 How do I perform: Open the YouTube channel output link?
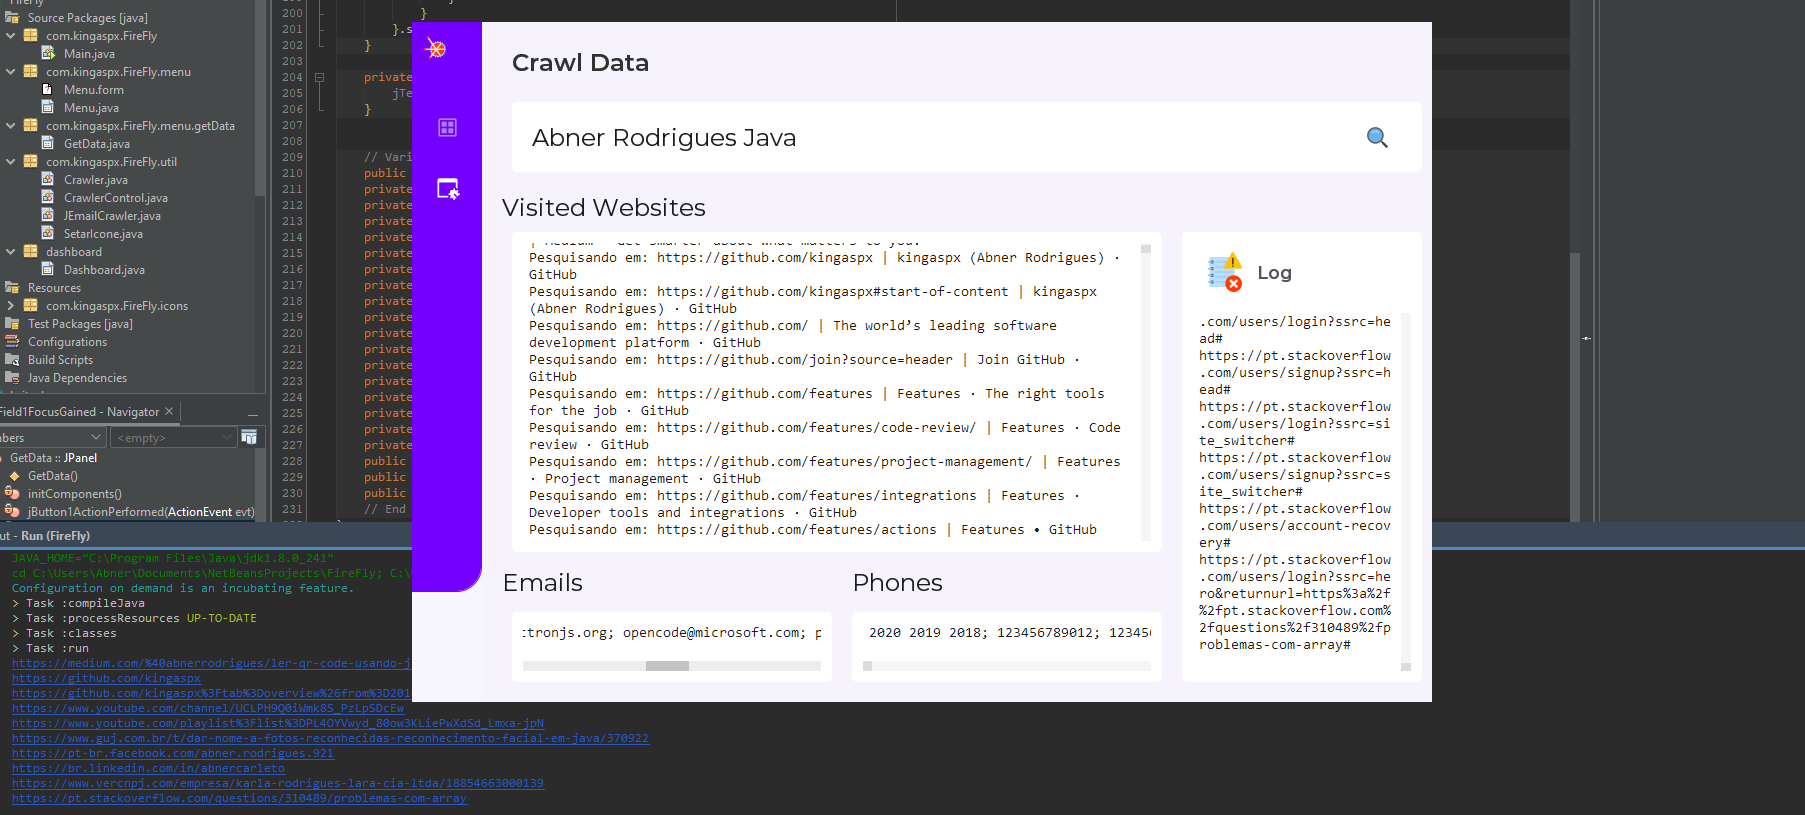point(208,708)
